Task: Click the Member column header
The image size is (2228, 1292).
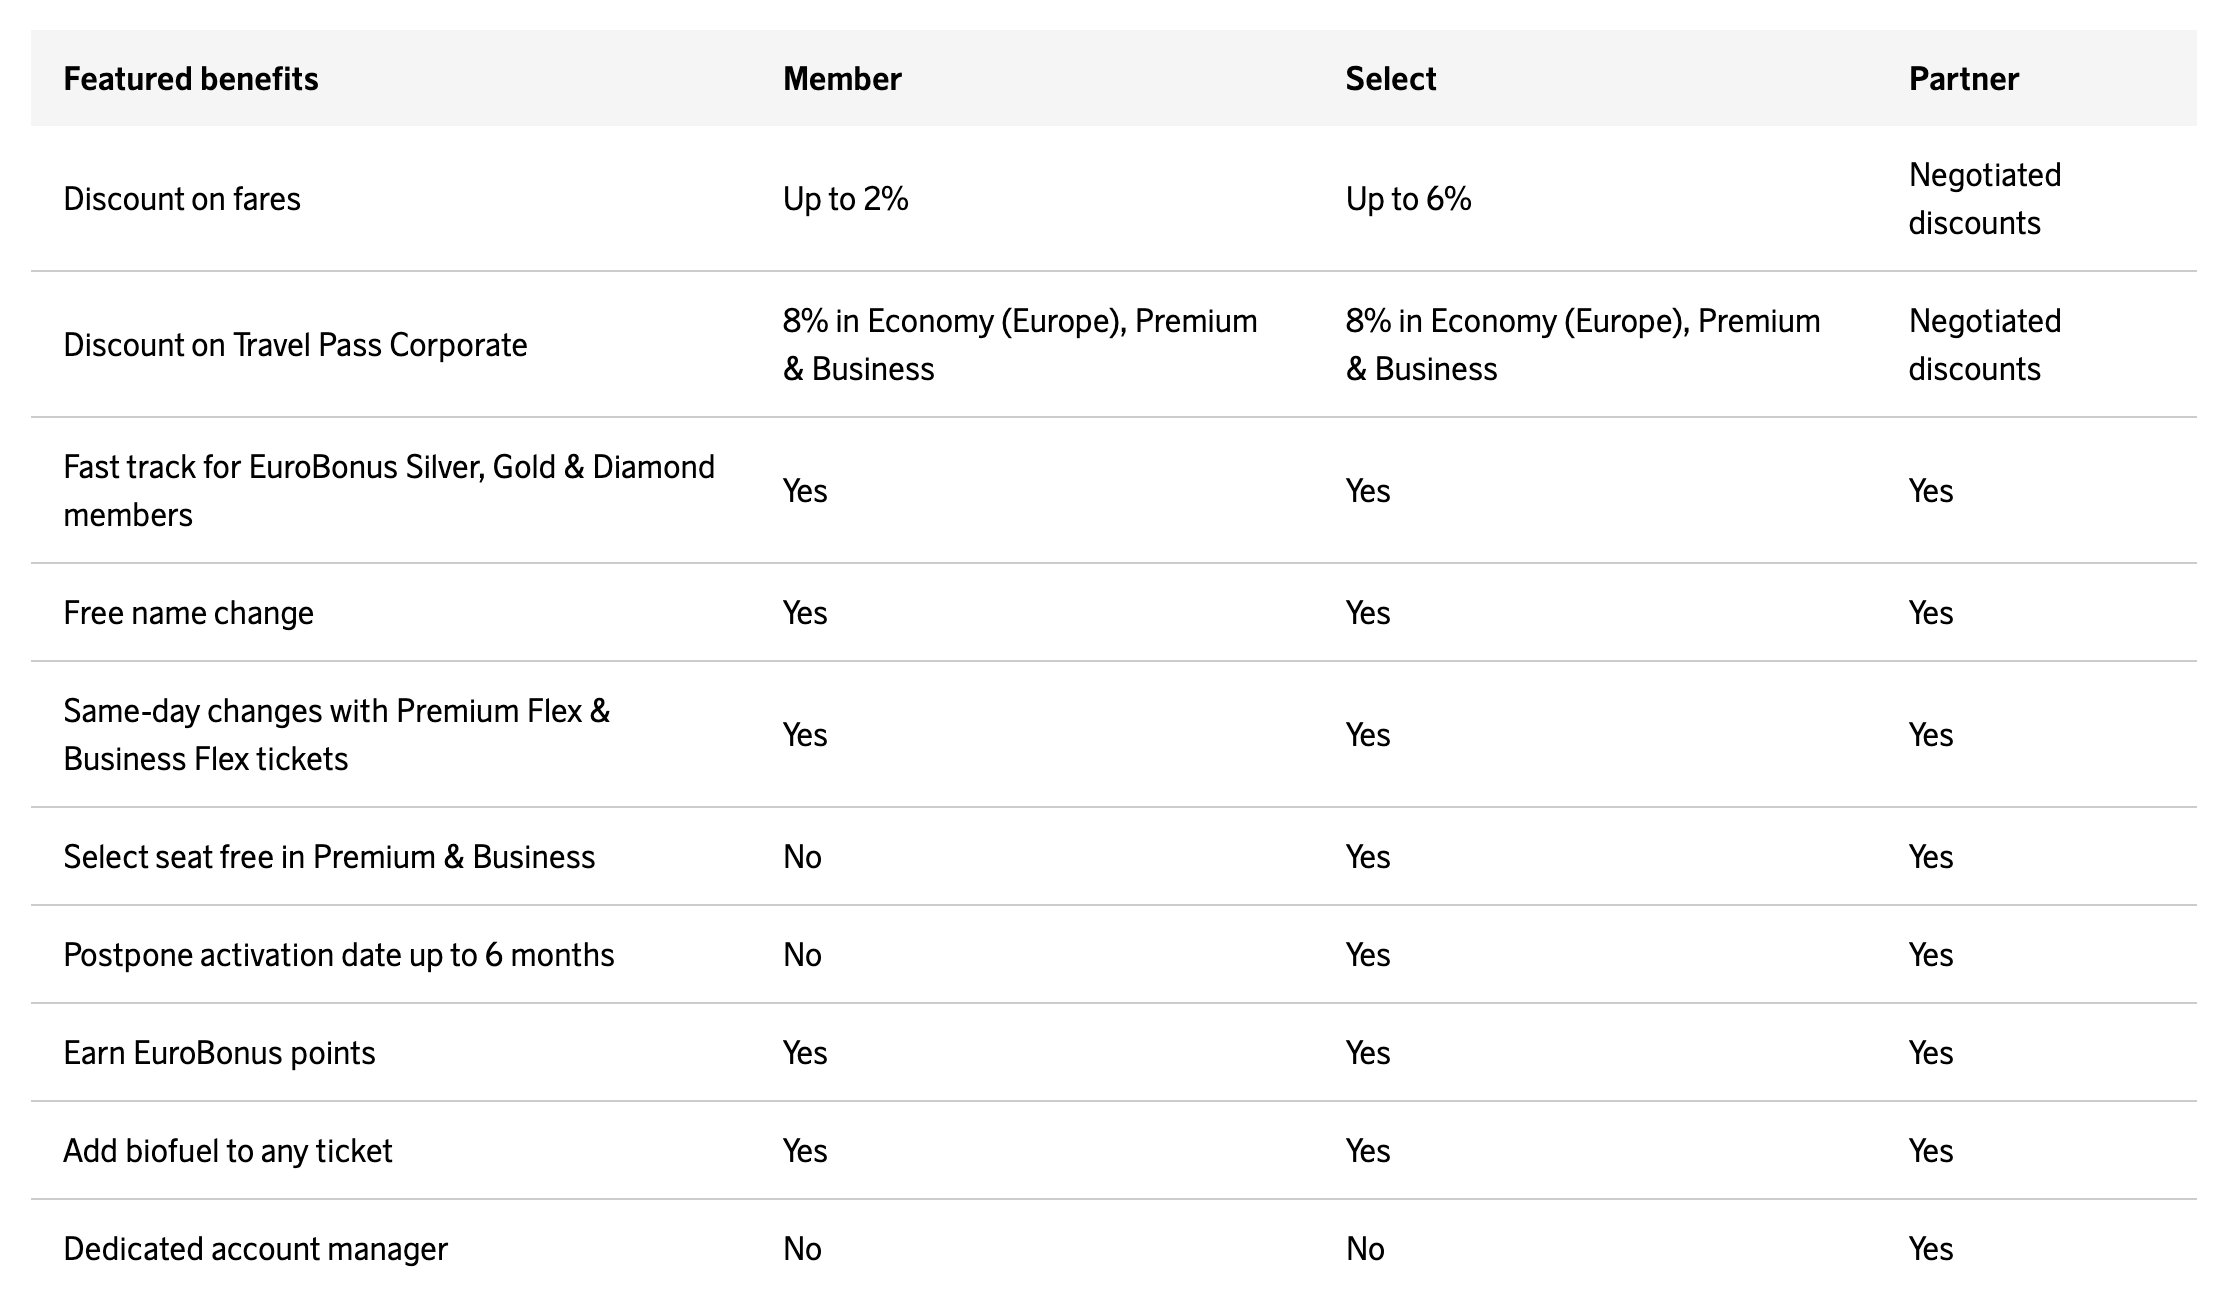Action: [842, 79]
